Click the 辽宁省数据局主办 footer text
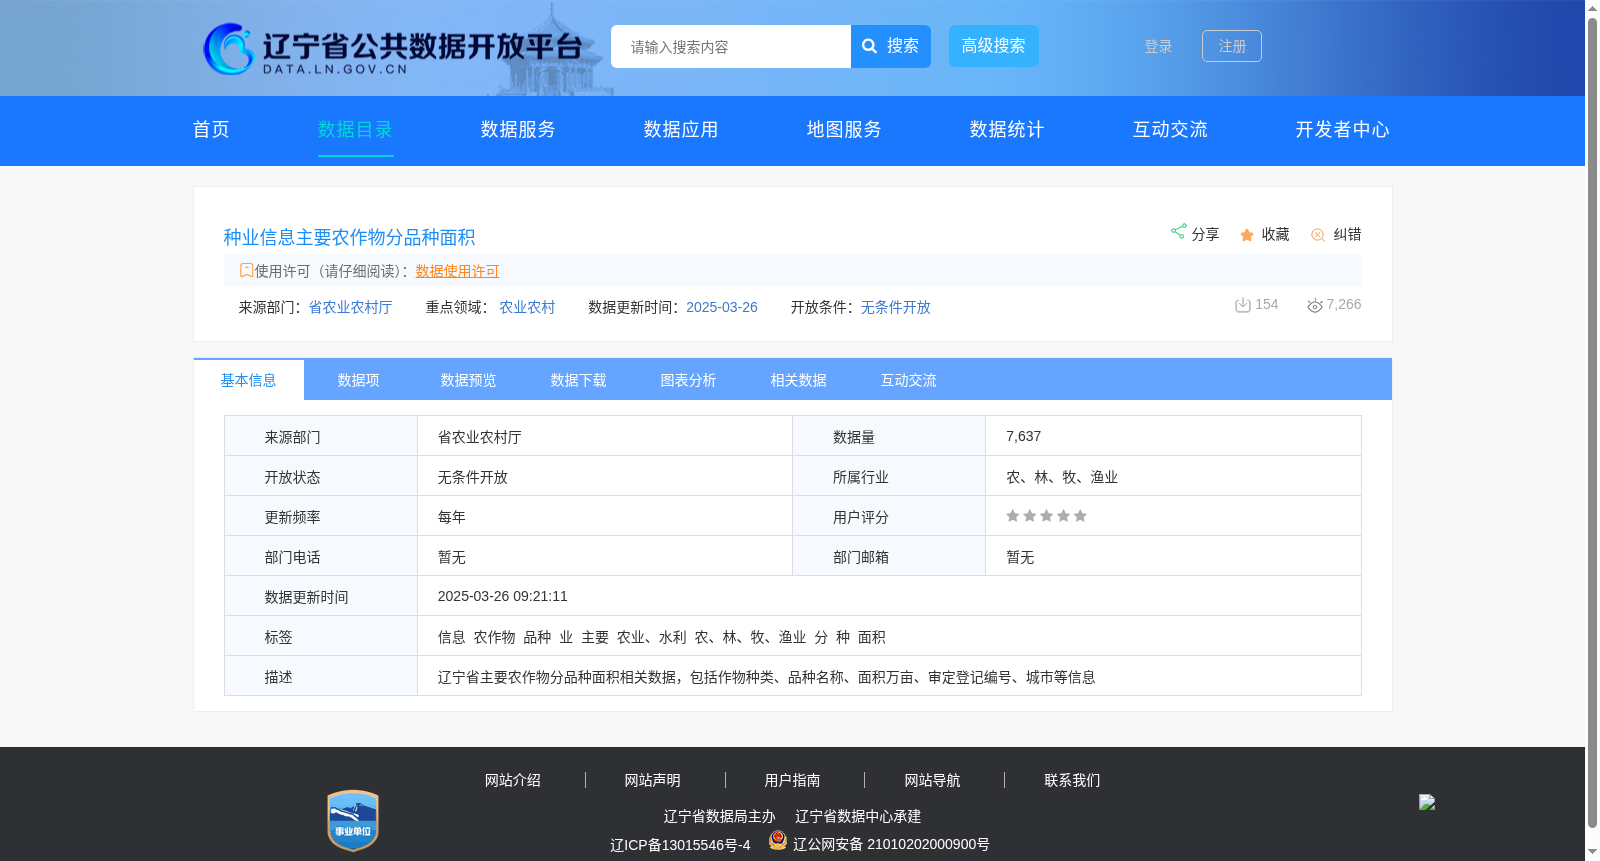Image resolution: width=1600 pixels, height=861 pixels. coord(720,816)
